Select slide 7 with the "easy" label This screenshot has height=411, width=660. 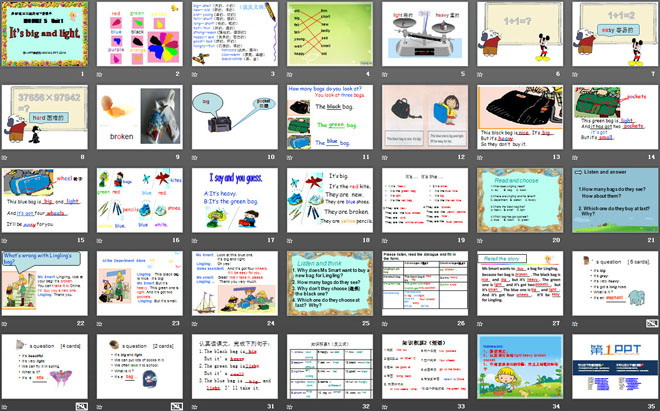[615, 34]
